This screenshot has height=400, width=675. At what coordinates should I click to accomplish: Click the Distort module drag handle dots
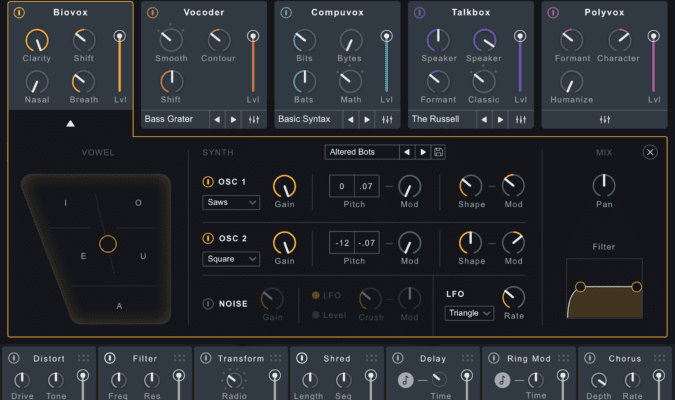click(83, 358)
